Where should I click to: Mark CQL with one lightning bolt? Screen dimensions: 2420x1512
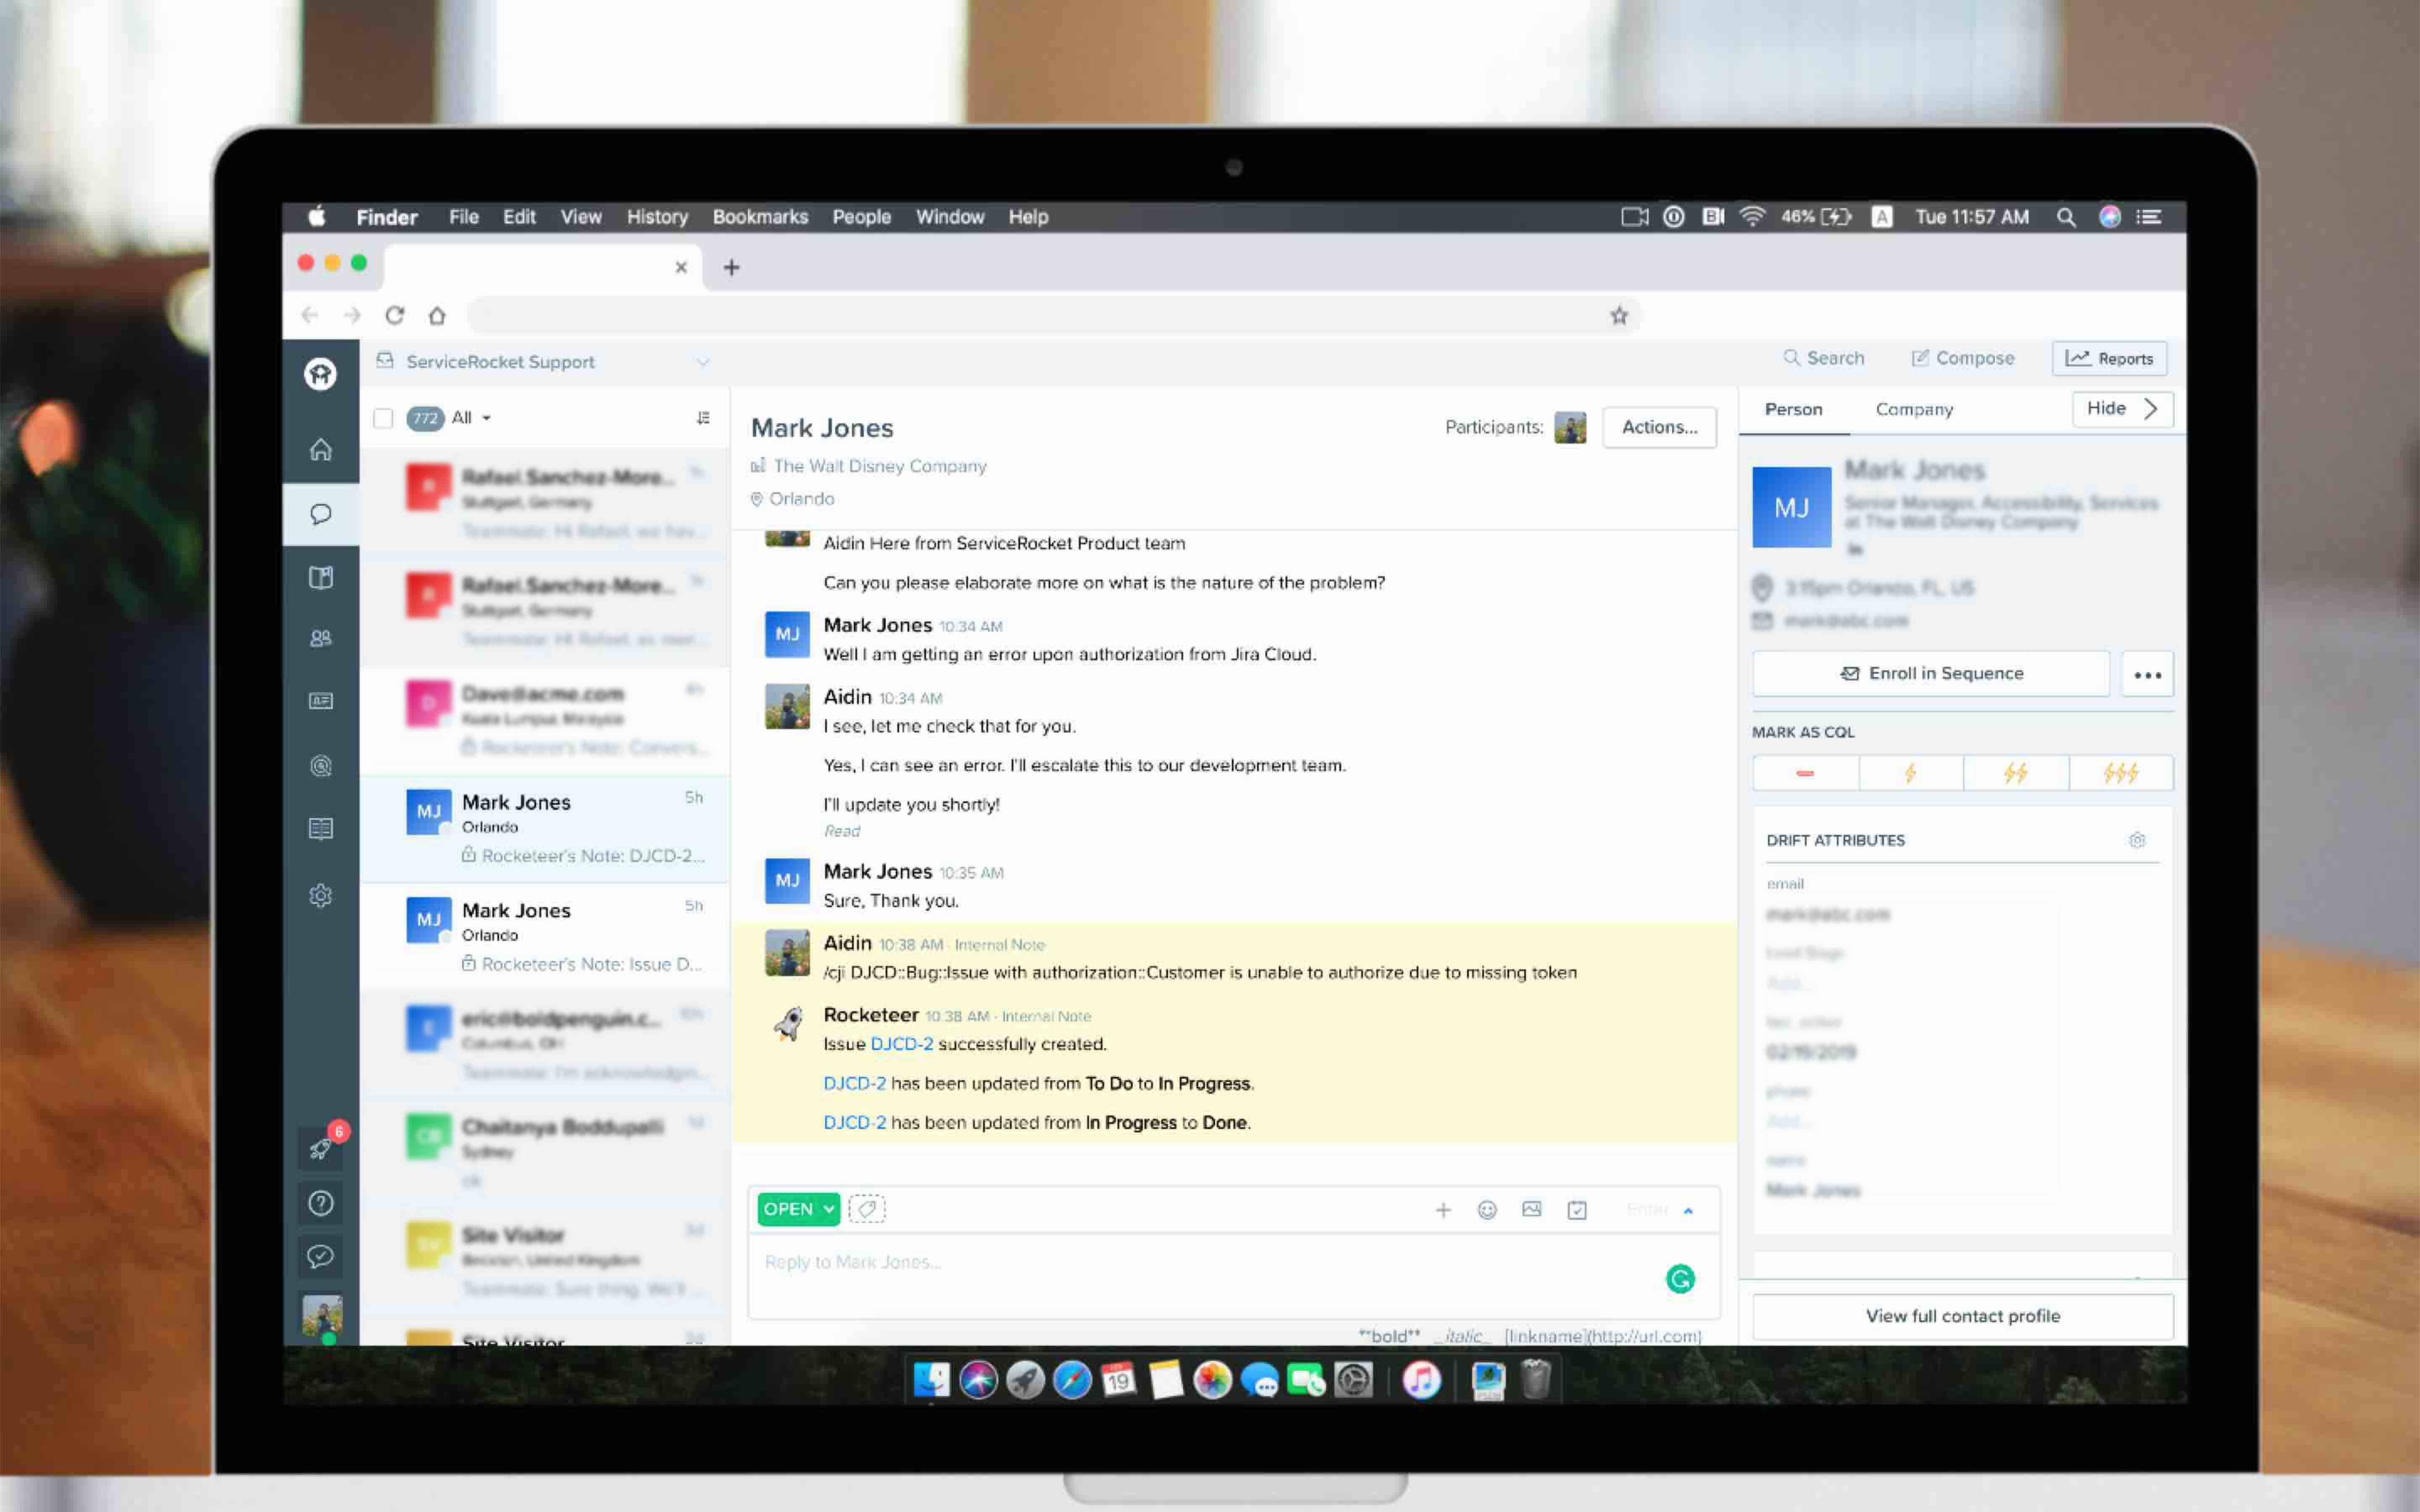pyautogui.click(x=1910, y=773)
